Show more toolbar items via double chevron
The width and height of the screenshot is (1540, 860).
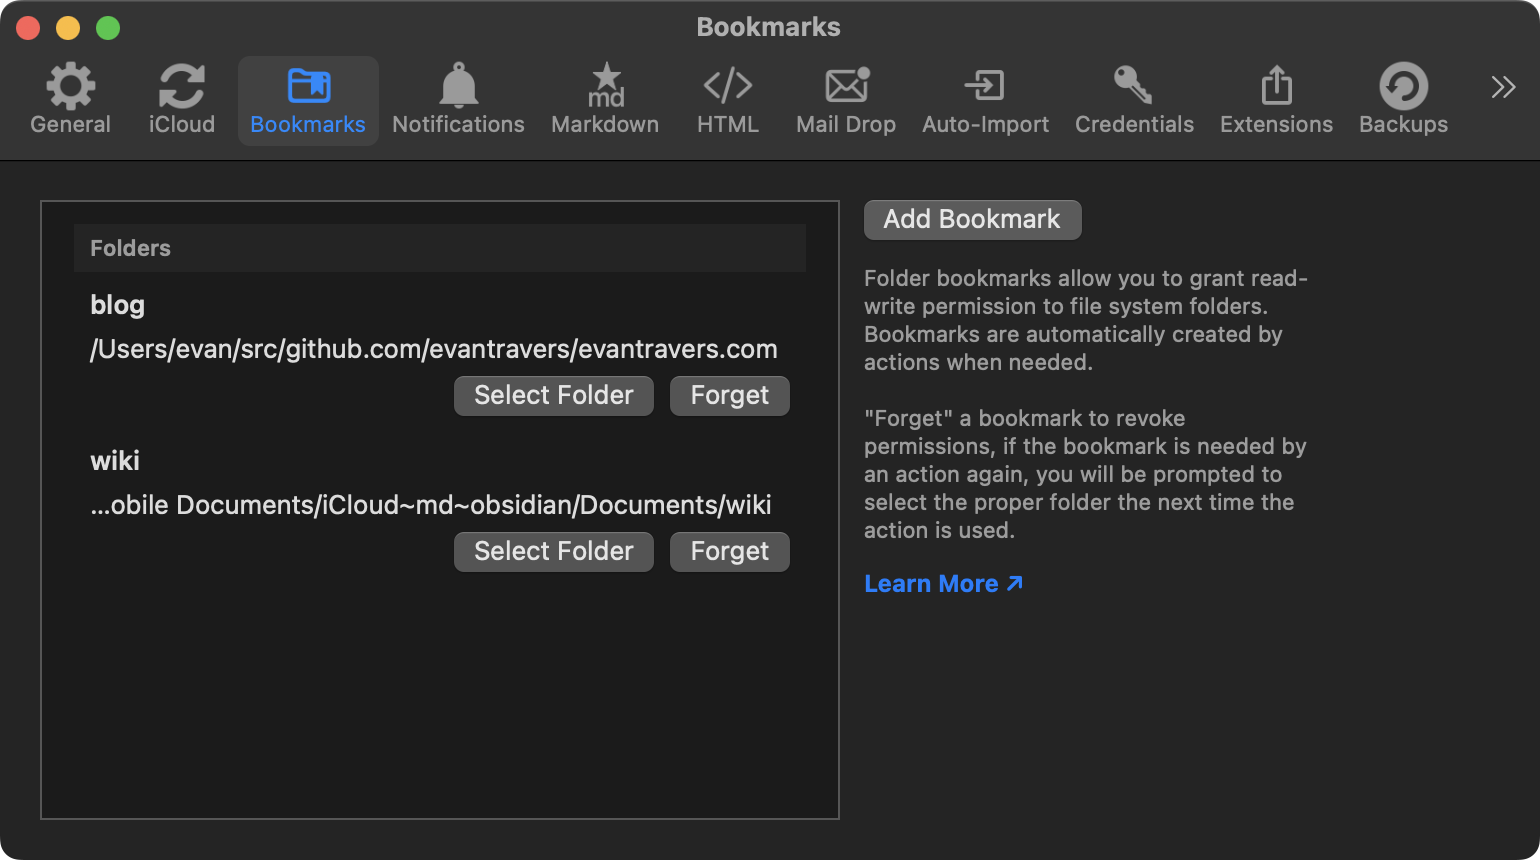pos(1503,88)
